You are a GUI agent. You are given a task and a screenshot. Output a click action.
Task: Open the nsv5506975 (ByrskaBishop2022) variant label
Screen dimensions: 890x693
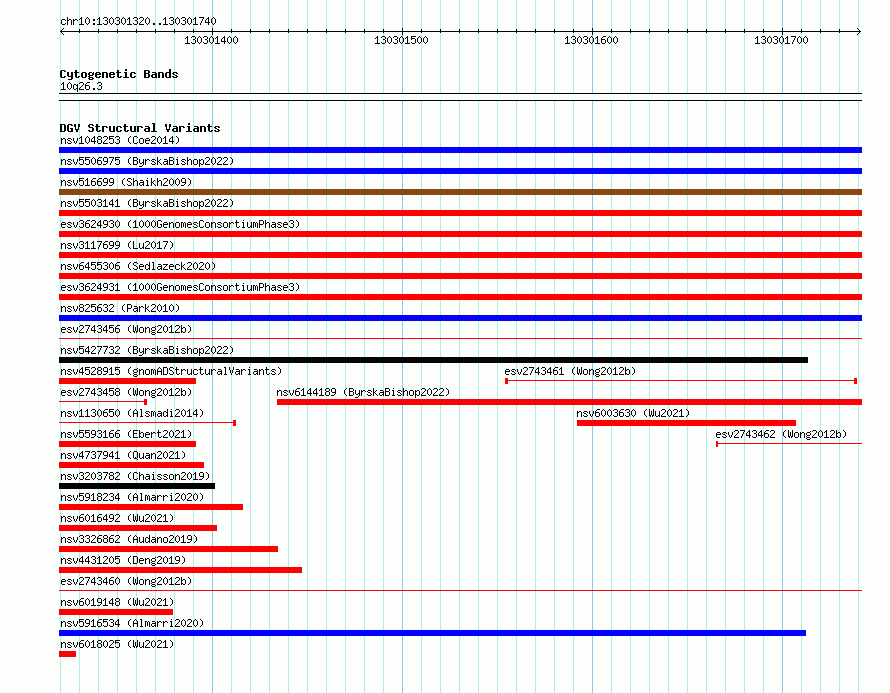(147, 161)
